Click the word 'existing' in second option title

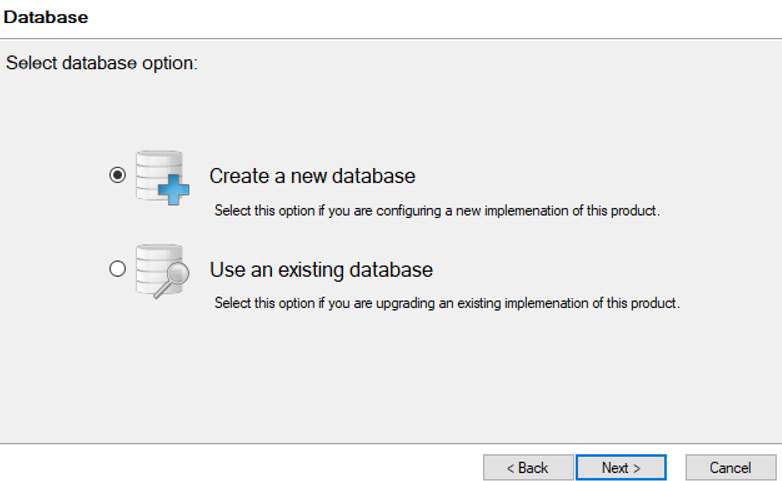click(x=304, y=270)
